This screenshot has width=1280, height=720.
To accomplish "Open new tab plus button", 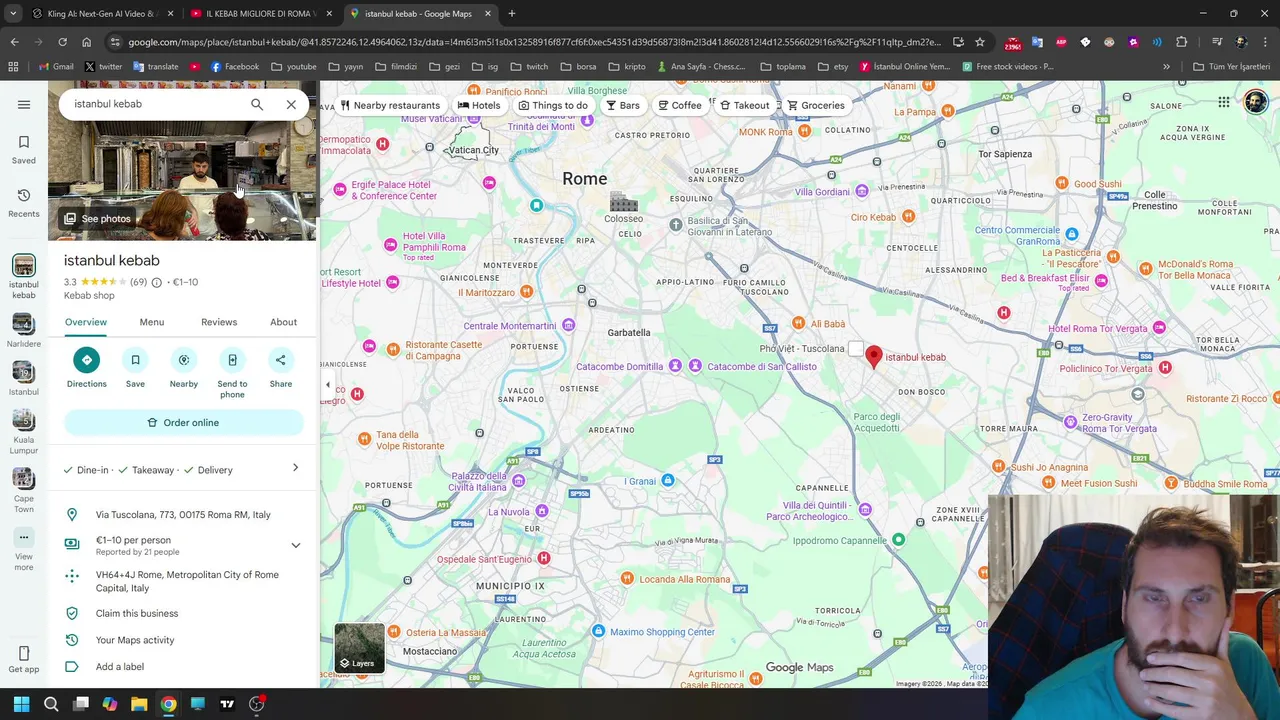I will (x=511, y=14).
